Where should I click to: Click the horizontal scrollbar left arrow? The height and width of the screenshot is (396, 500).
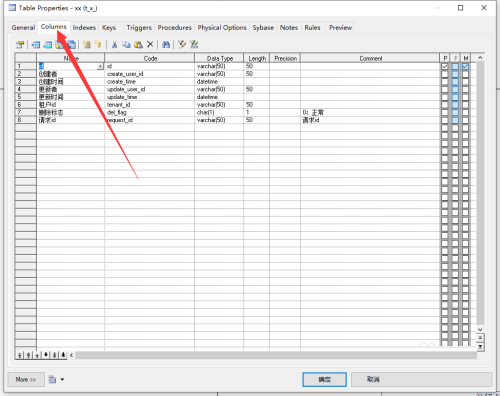pyautogui.click(x=71, y=355)
